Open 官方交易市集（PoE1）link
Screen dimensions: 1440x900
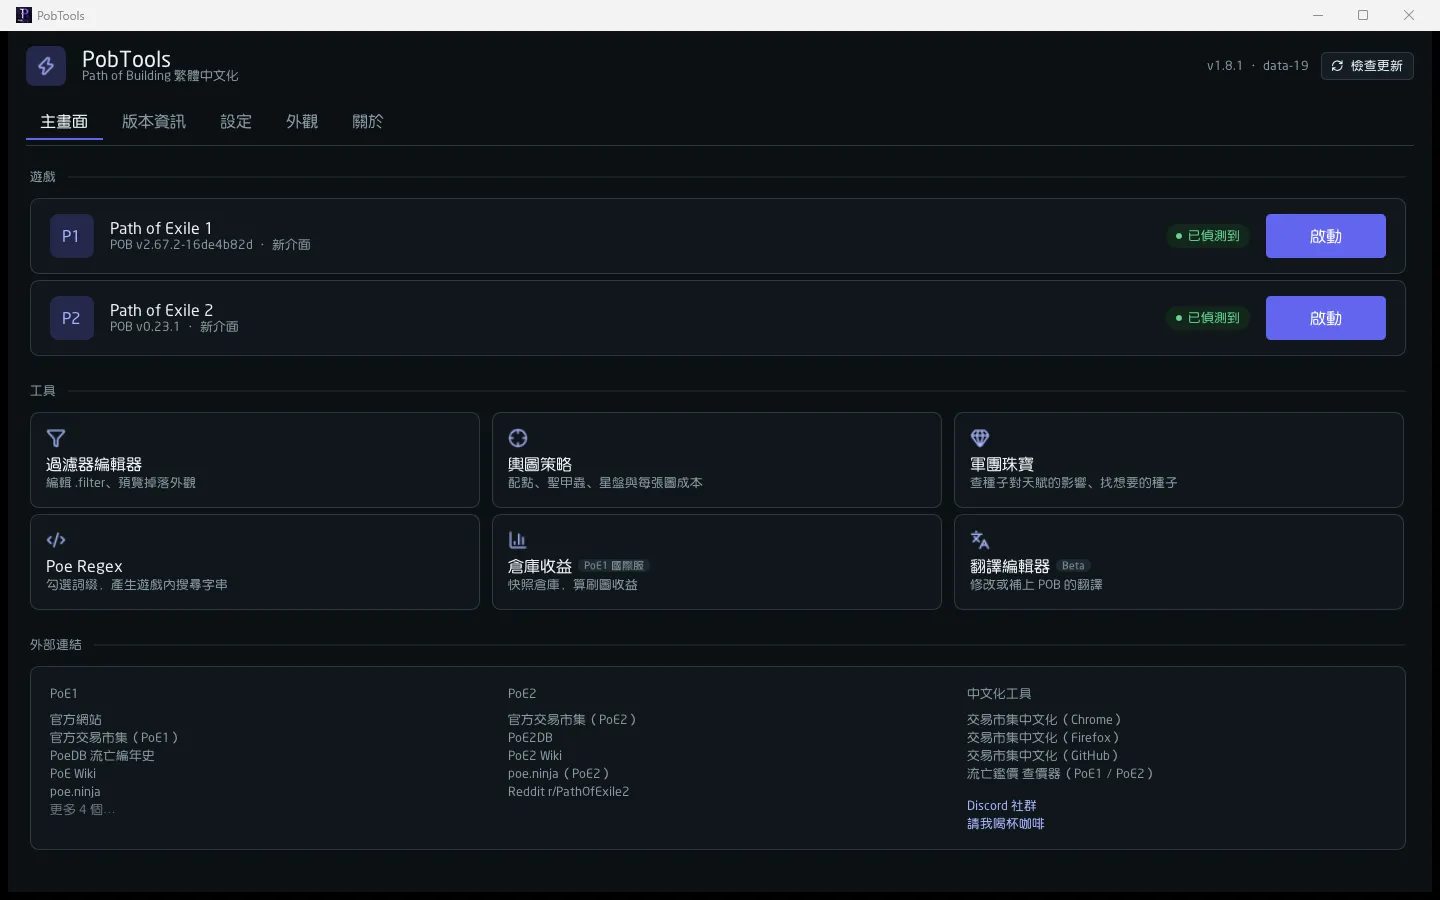[x=114, y=738]
